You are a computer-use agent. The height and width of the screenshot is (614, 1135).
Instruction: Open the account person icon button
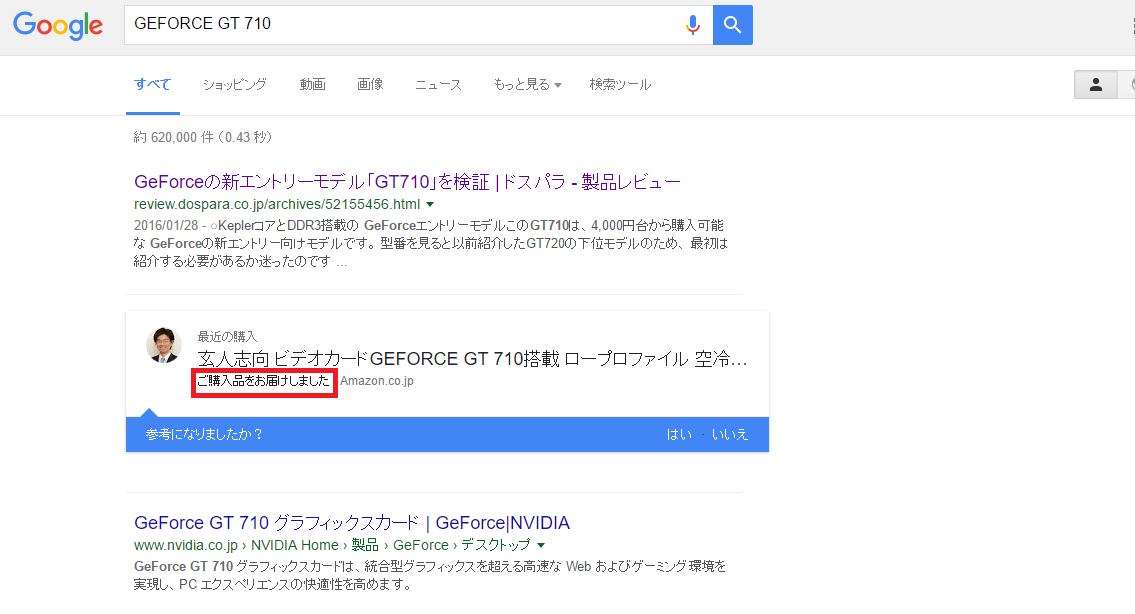tap(1095, 85)
